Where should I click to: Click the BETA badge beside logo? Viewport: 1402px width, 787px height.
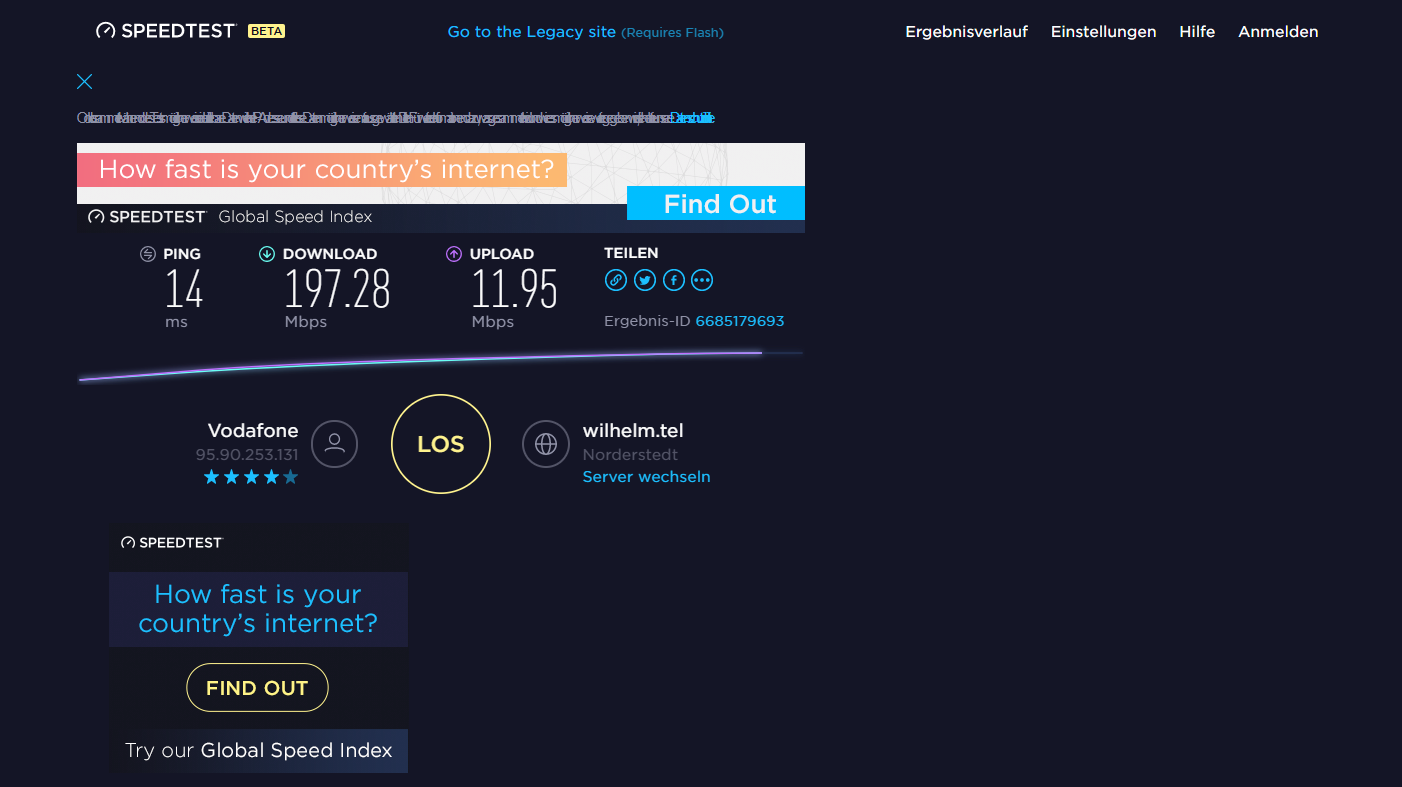click(267, 31)
